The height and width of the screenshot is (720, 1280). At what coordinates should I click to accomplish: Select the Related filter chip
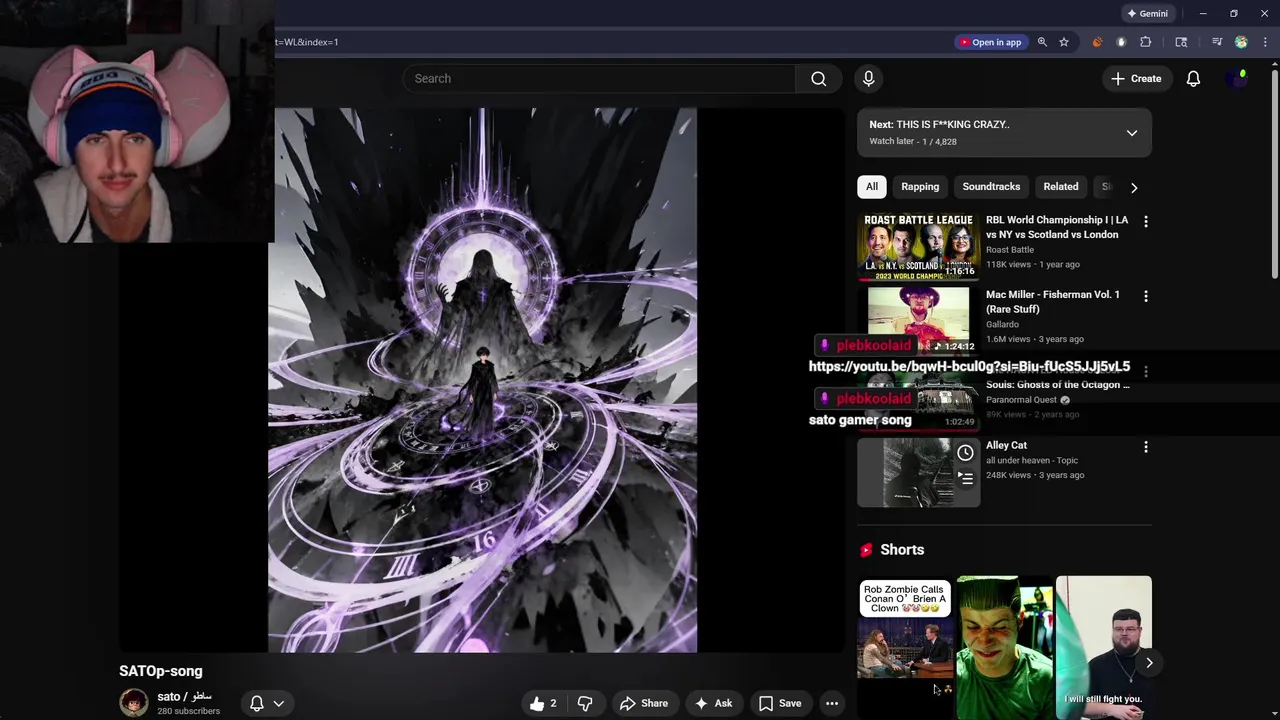[1061, 187]
